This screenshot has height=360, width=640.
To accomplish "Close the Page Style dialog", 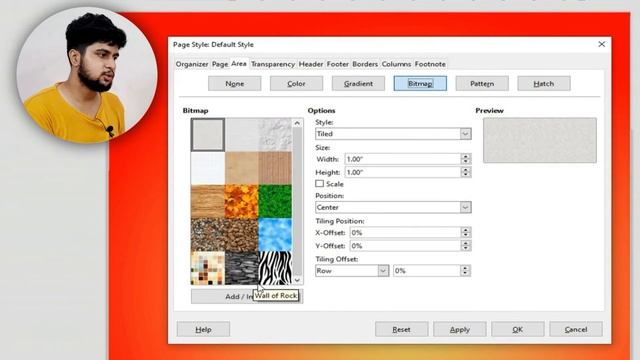I will (x=602, y=44).
